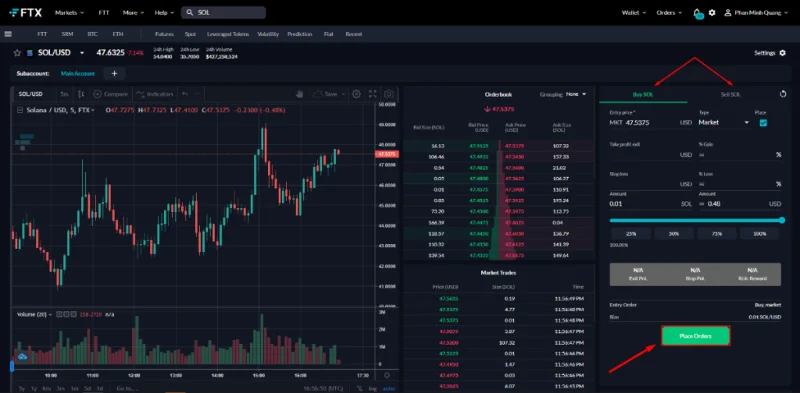
Task: Toggle auto scale on chart
Action: pos(388,388)
